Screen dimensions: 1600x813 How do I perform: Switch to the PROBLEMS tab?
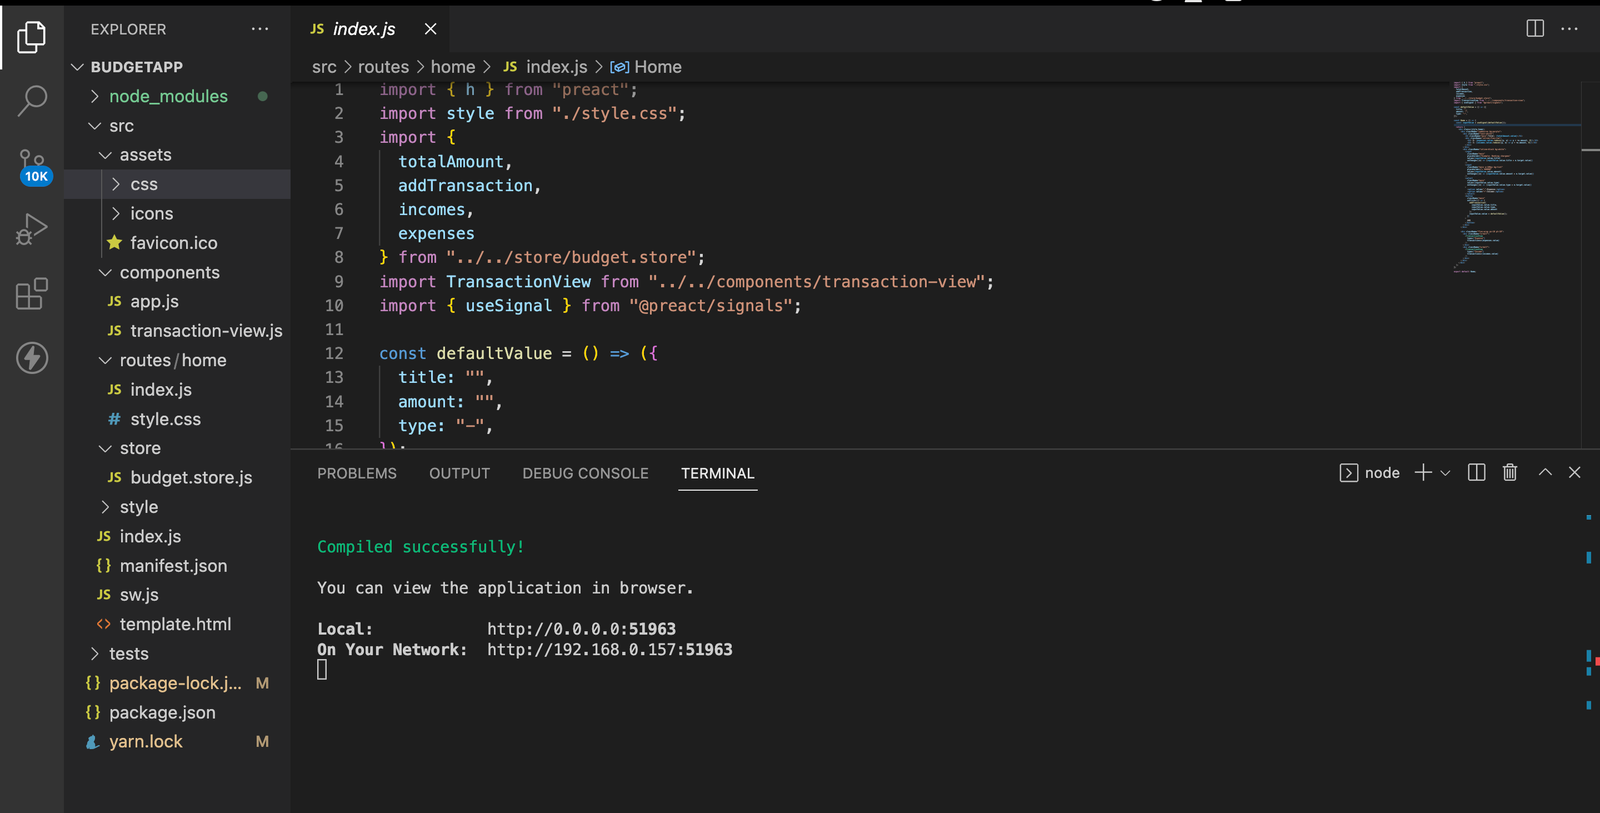point(357,473)
